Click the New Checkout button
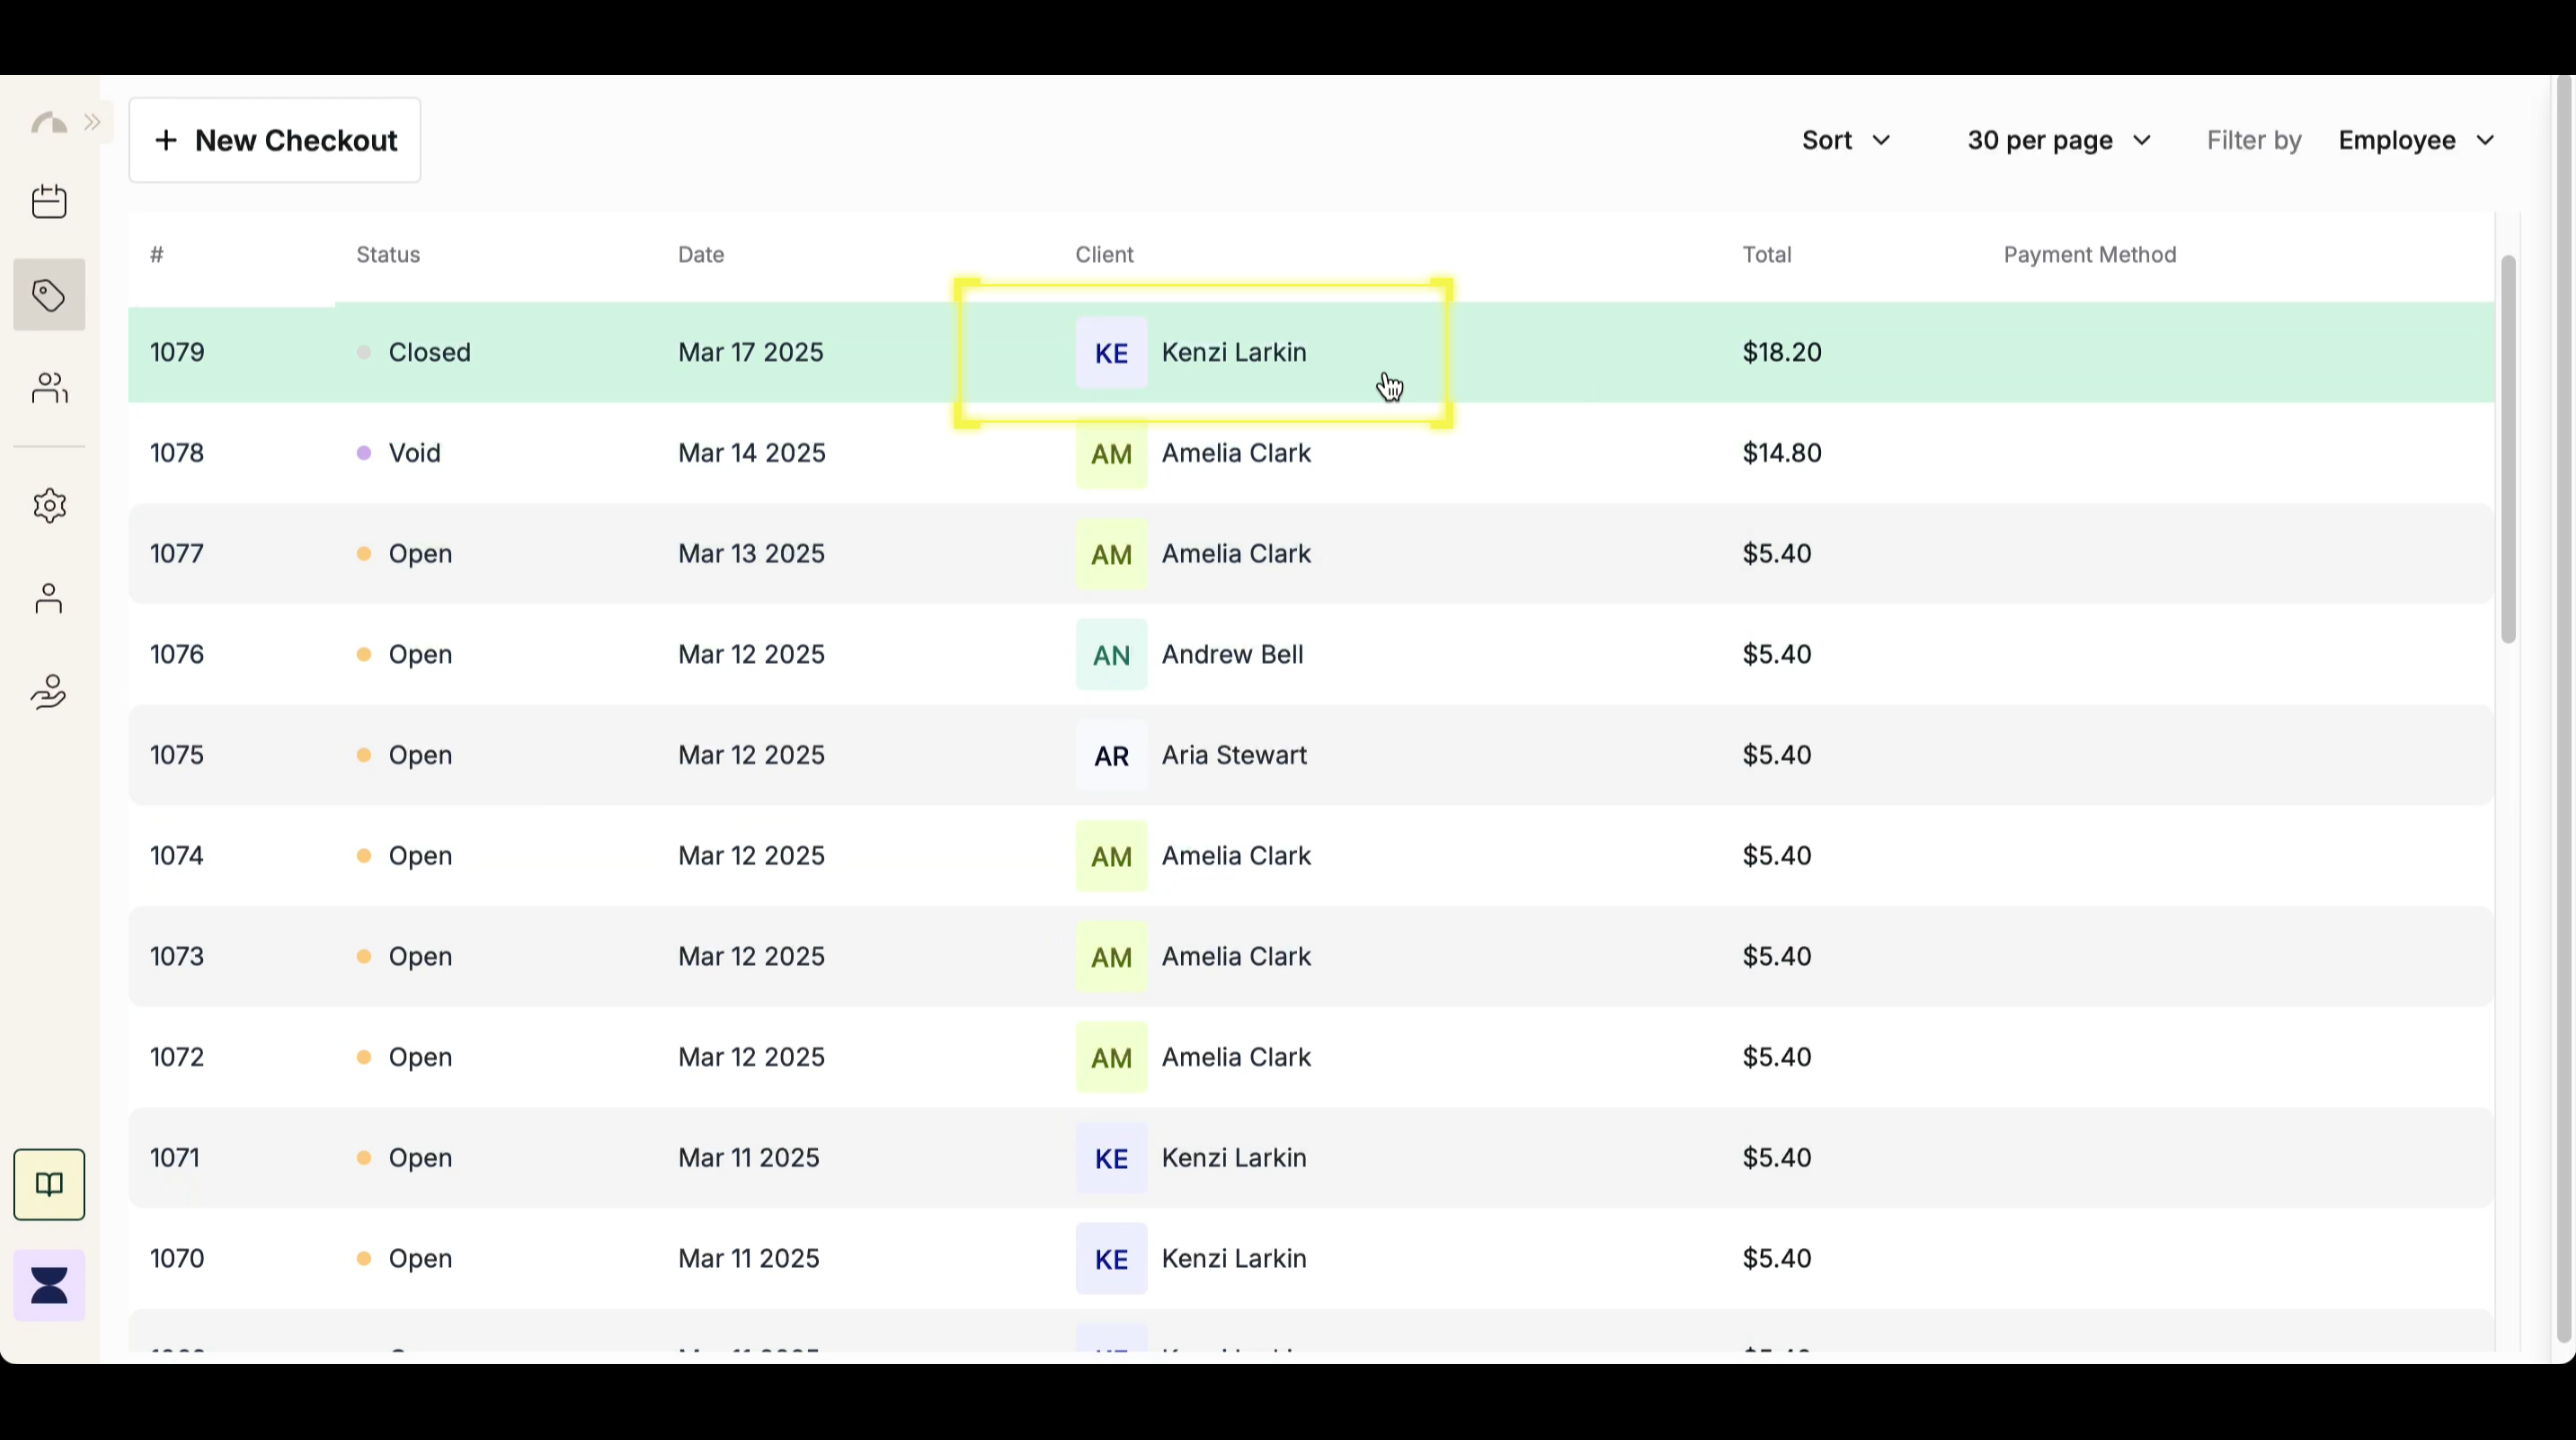Viewport: 2576px width, 1440px height. [x=275, y=140]
